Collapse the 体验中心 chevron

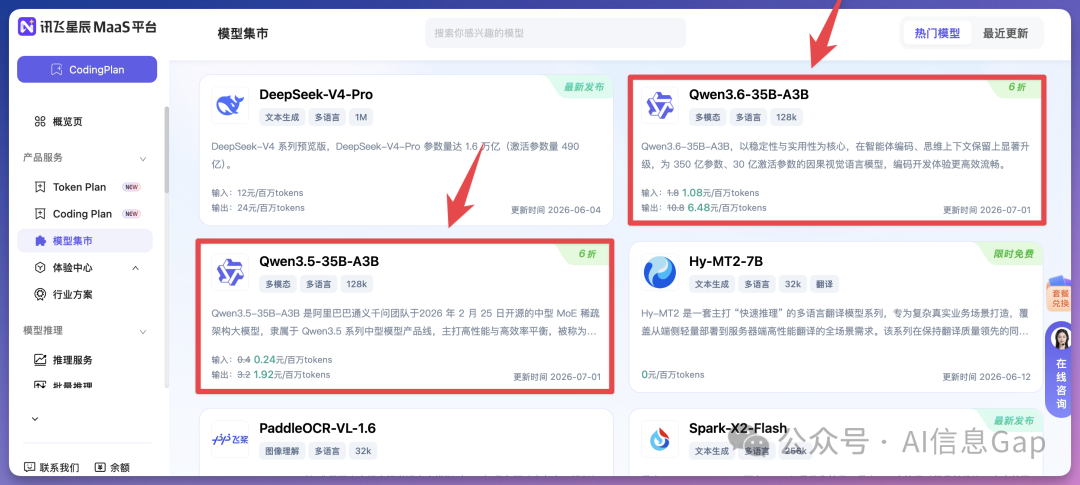click(x=135, y=268)
